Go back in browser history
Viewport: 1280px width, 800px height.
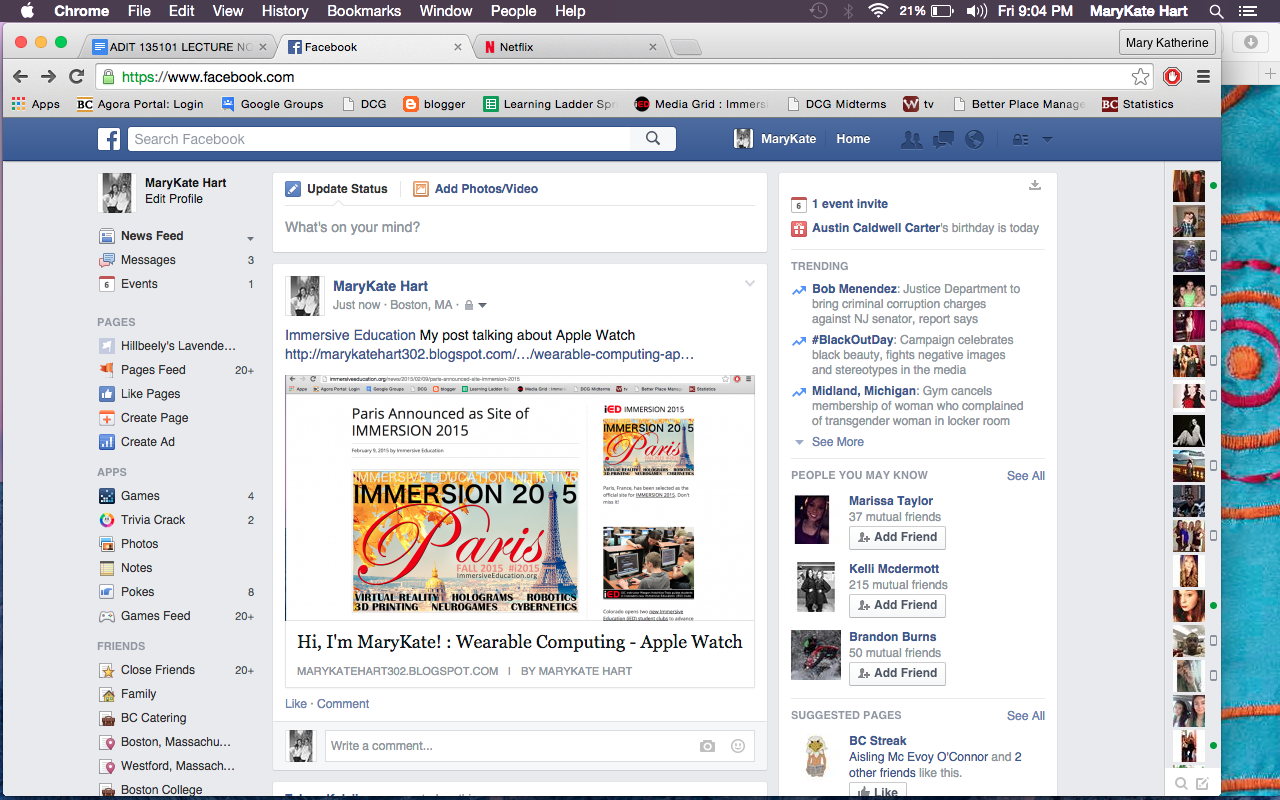(x=20, y=77)
